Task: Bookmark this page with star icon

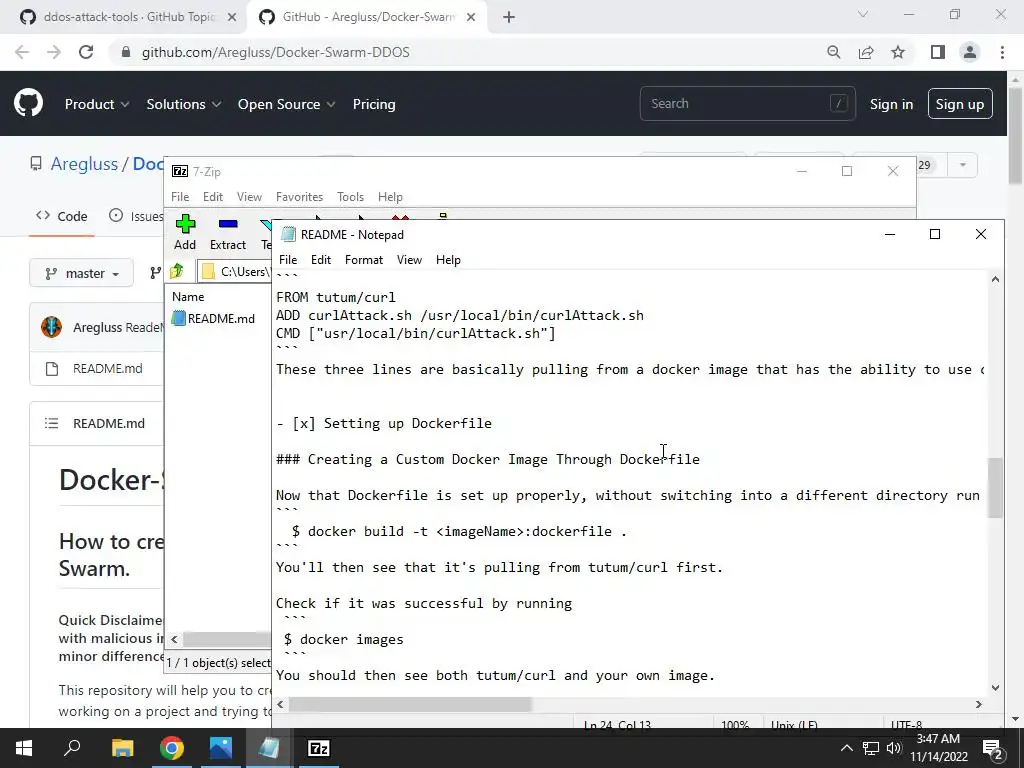Action: point(898,52)
